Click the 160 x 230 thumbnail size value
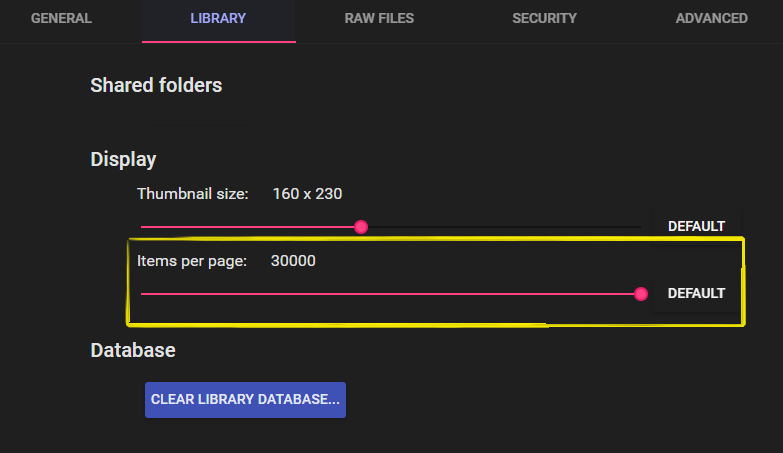This screenshot has width=783, height=453. pyautogui.click(x=307, y=193)
